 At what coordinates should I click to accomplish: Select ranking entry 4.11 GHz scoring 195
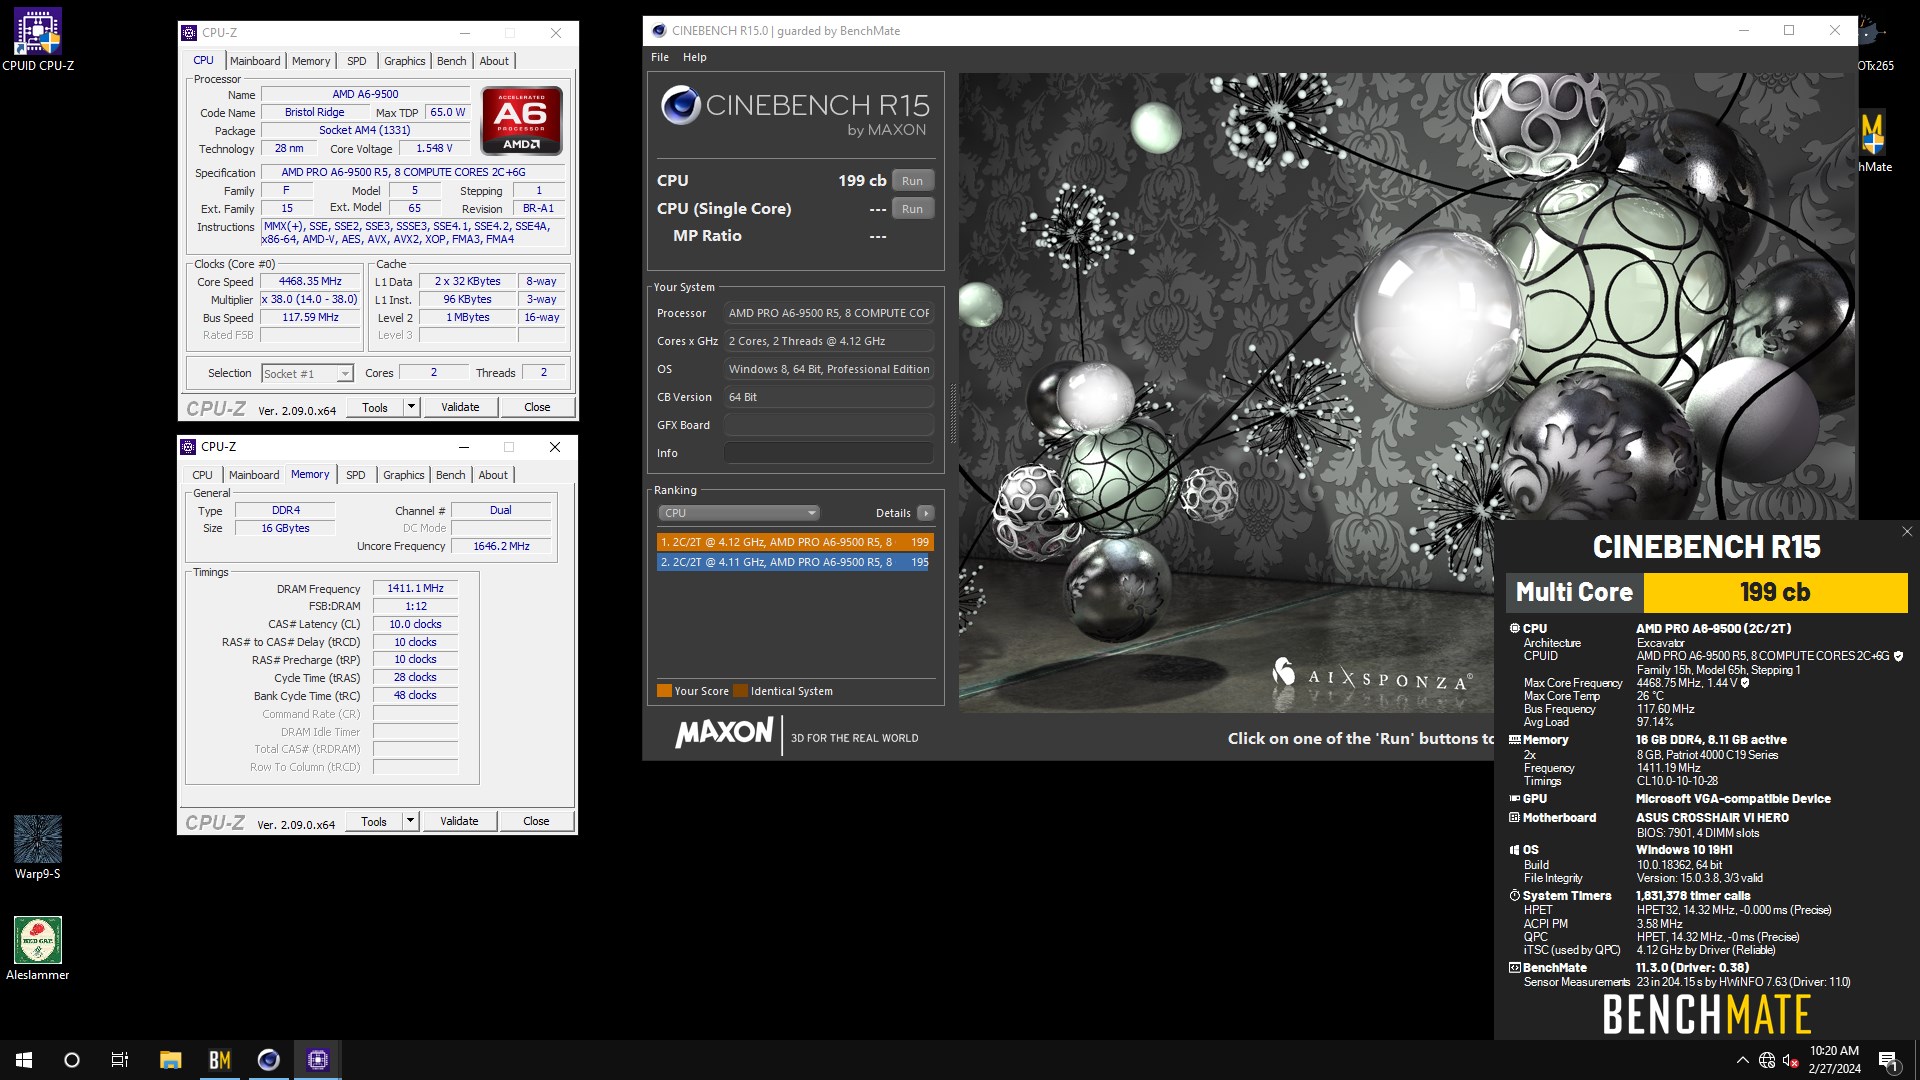pos(793,562)
